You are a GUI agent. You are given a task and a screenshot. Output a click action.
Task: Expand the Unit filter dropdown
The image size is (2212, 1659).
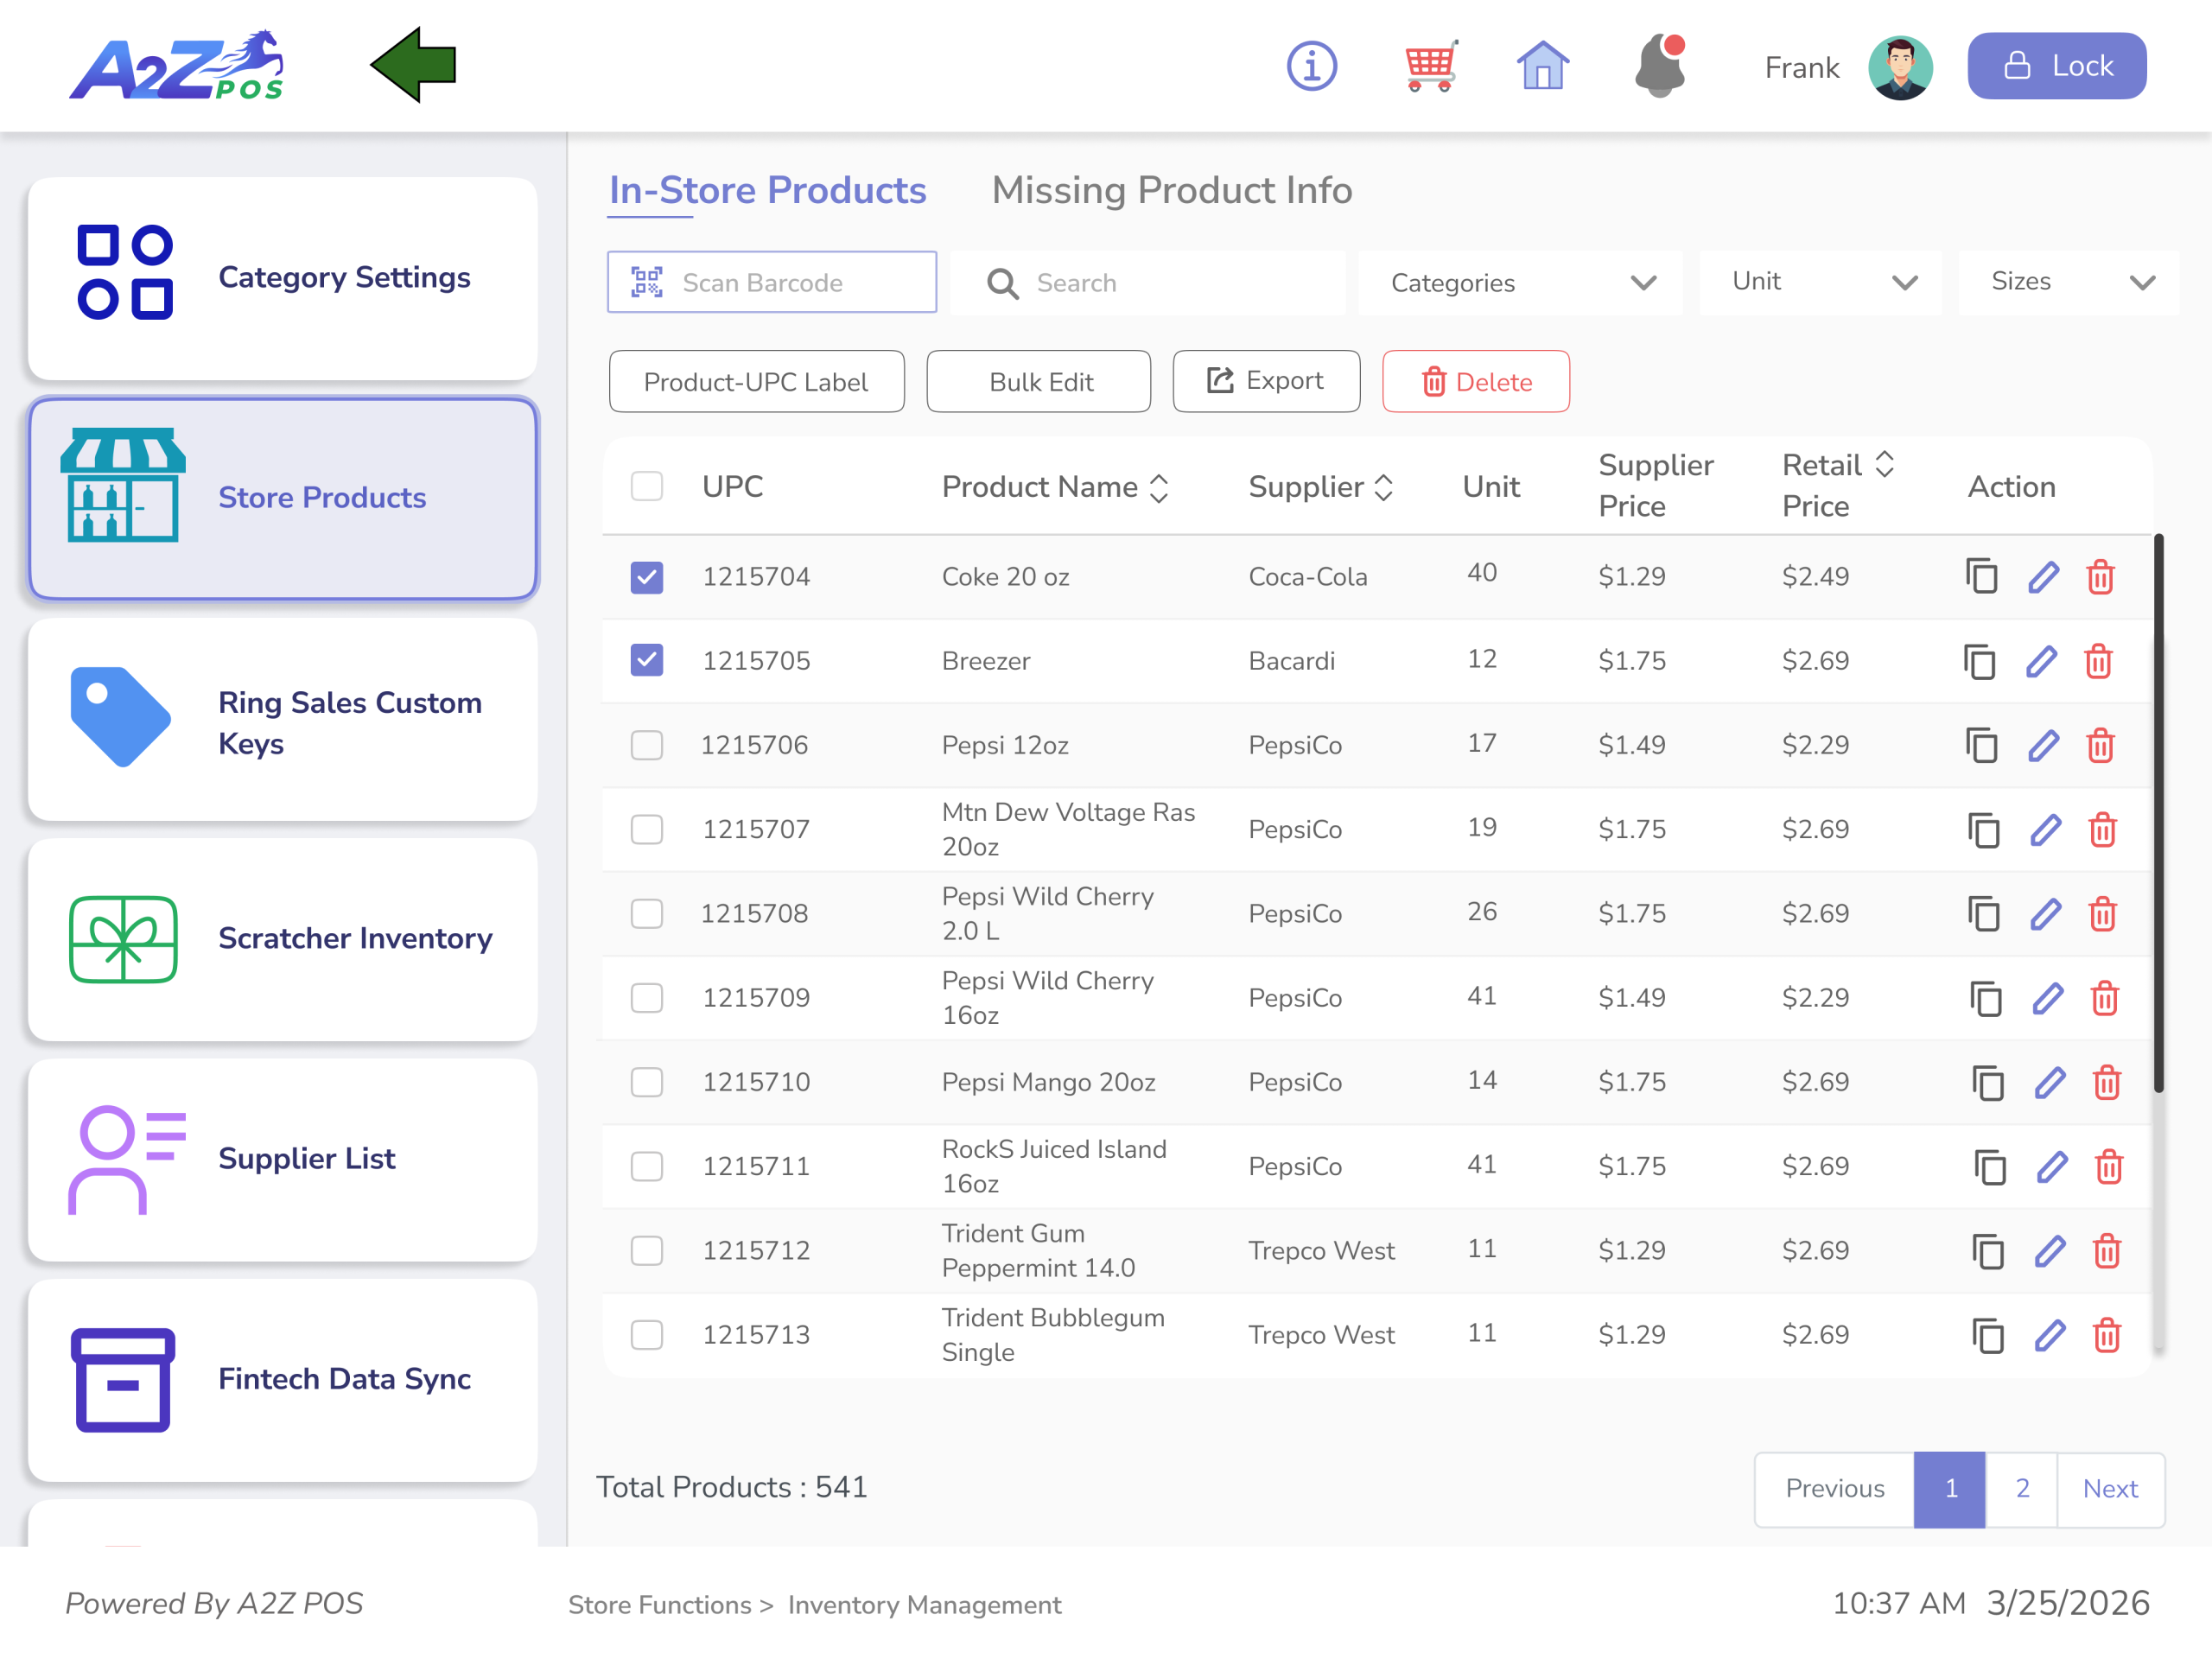click(1821, 283)
